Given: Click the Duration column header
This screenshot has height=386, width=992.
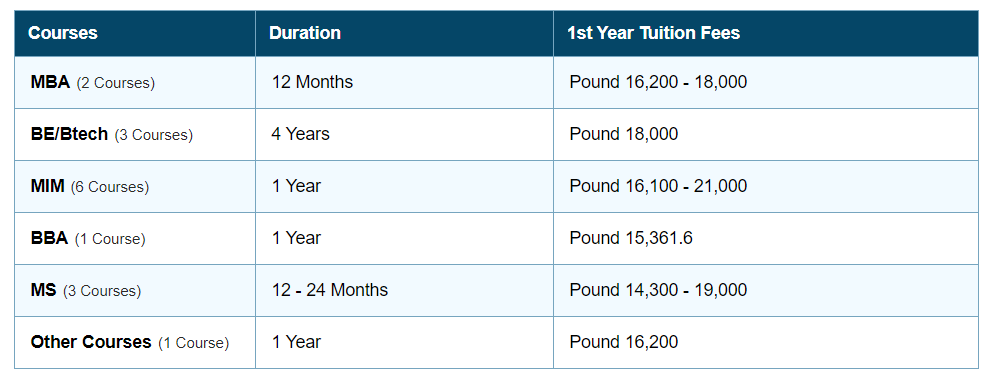Looking at the screenshot, I should (x=305, y=33).
